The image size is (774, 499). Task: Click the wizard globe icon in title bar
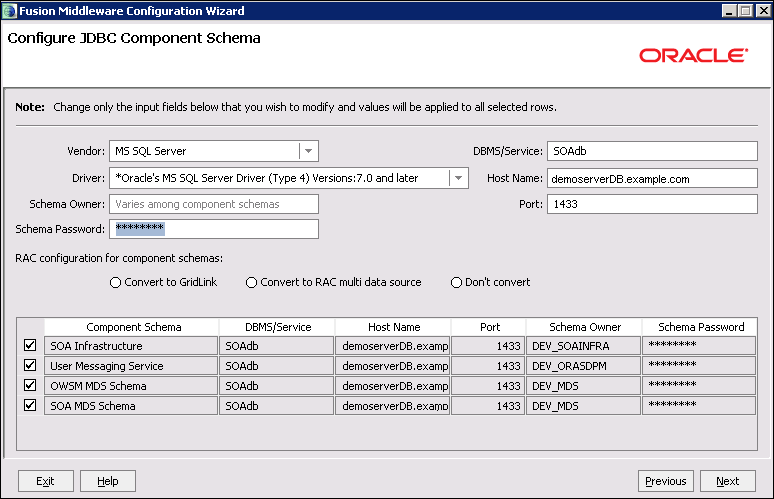(x=9, y=10)
